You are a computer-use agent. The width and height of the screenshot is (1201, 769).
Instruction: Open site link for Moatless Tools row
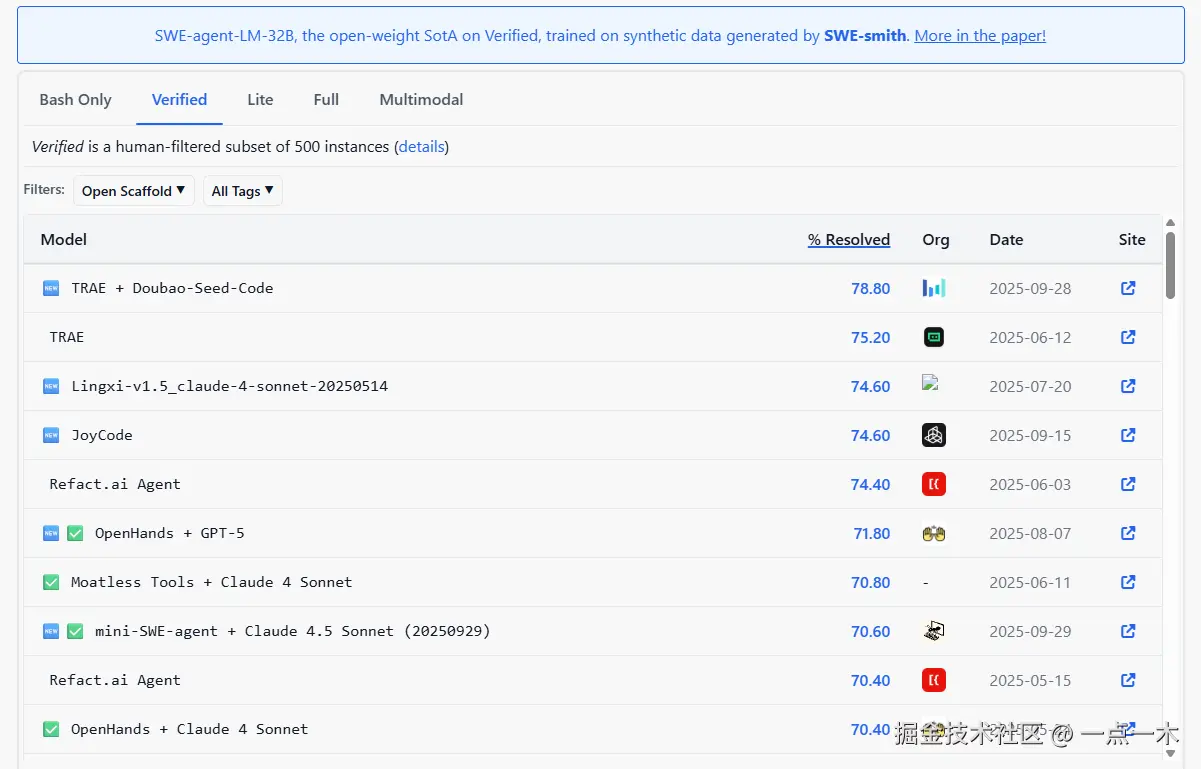pyautogui.click(x=1128, y=582)
